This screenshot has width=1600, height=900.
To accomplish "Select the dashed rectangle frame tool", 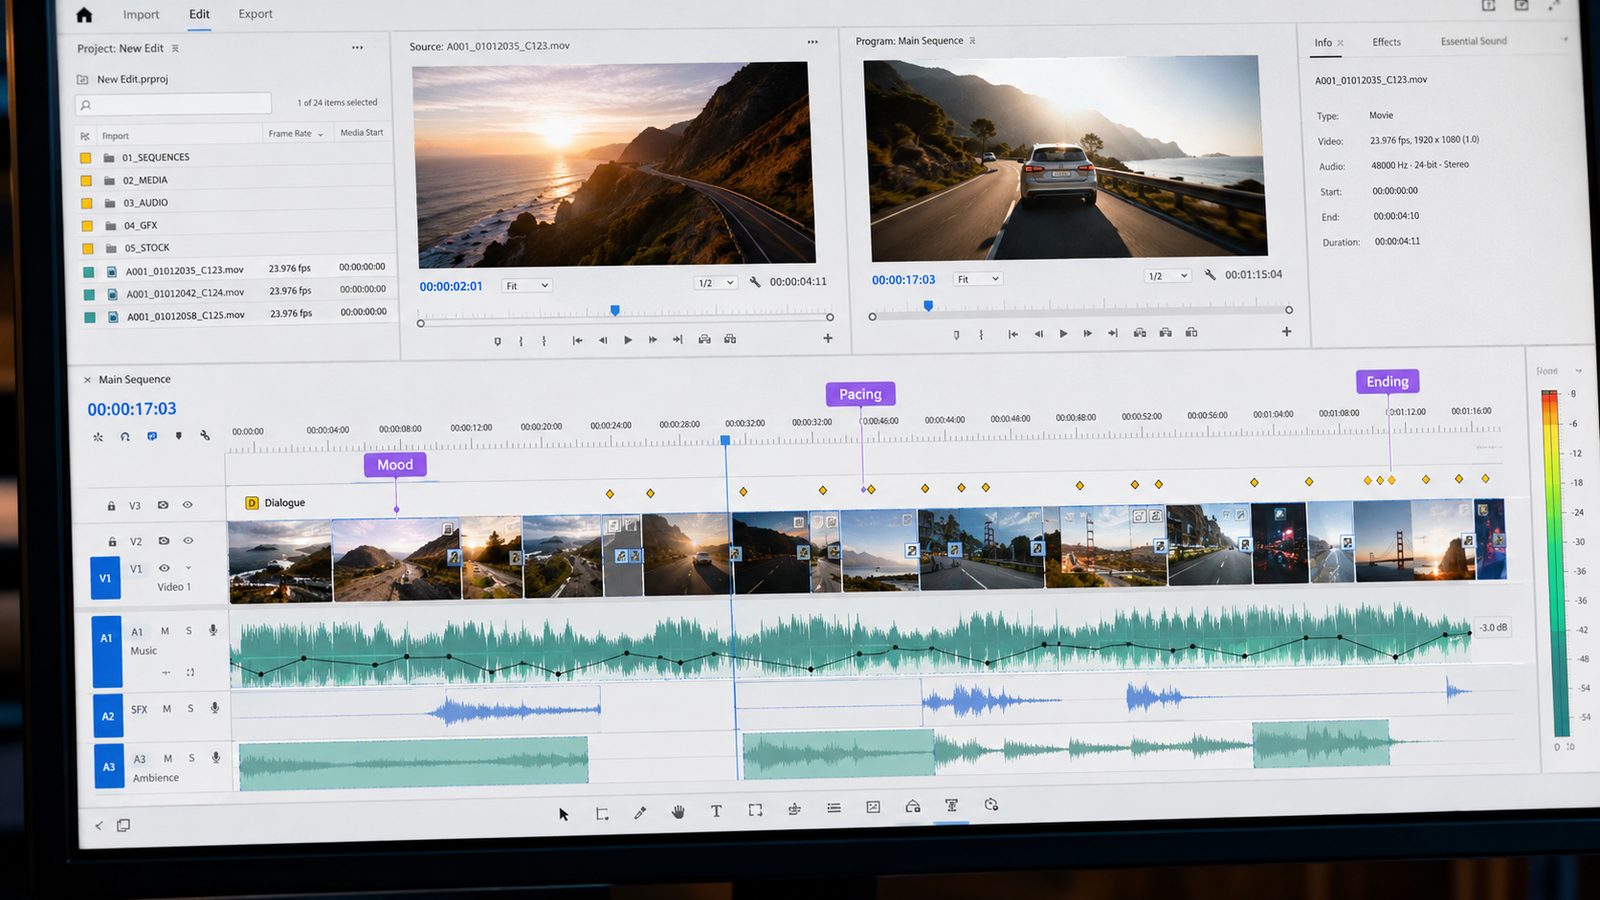I will point(755,810).
